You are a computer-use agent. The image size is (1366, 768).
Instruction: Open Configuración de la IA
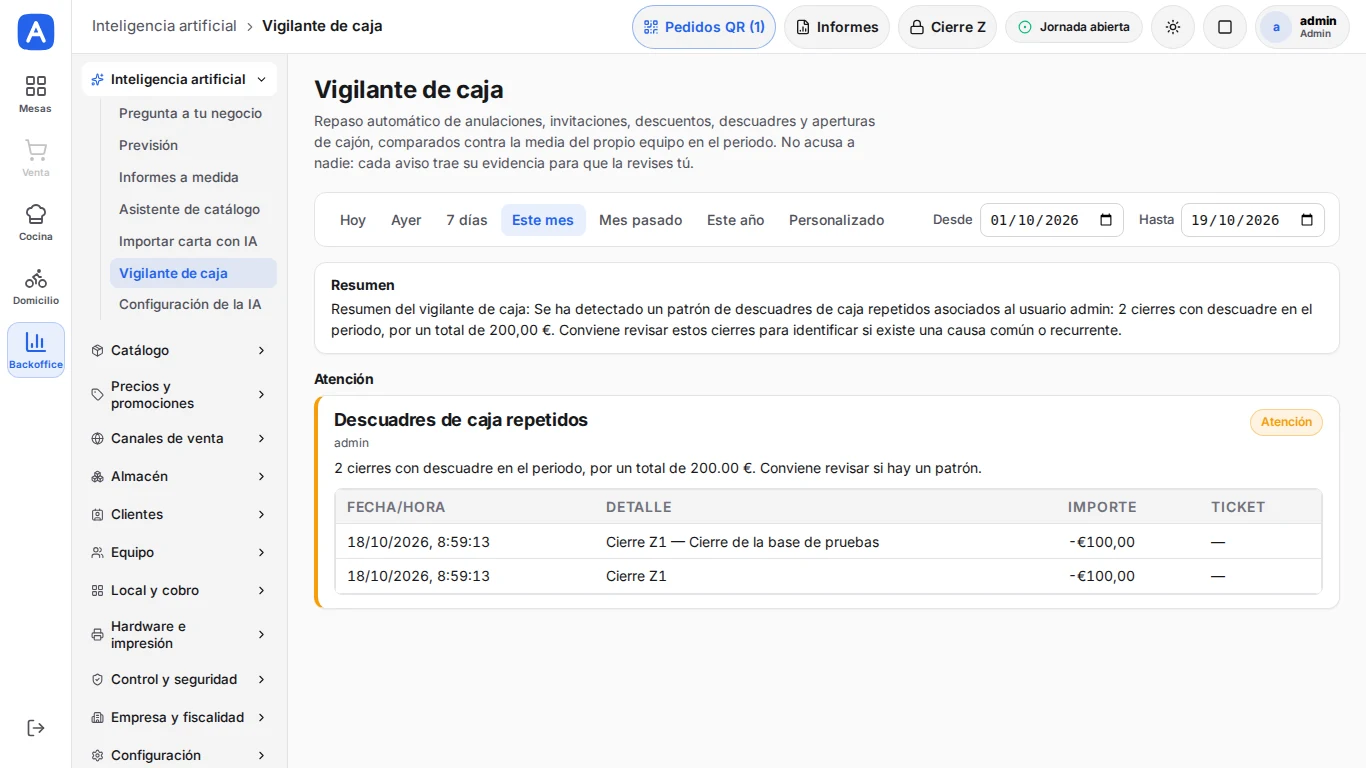tap(193, 304)
